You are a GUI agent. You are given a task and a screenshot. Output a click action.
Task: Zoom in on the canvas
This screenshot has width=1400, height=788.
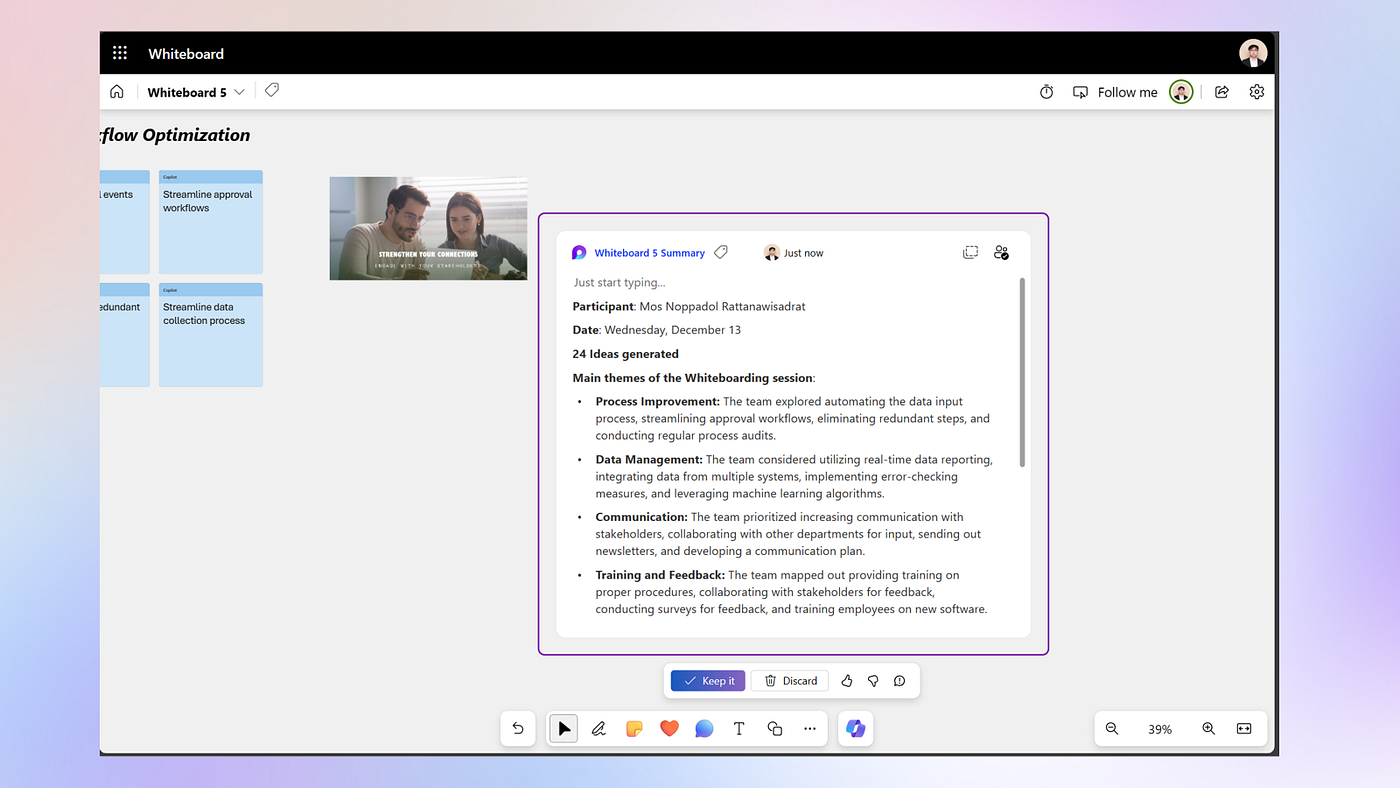coord(1208,729)
